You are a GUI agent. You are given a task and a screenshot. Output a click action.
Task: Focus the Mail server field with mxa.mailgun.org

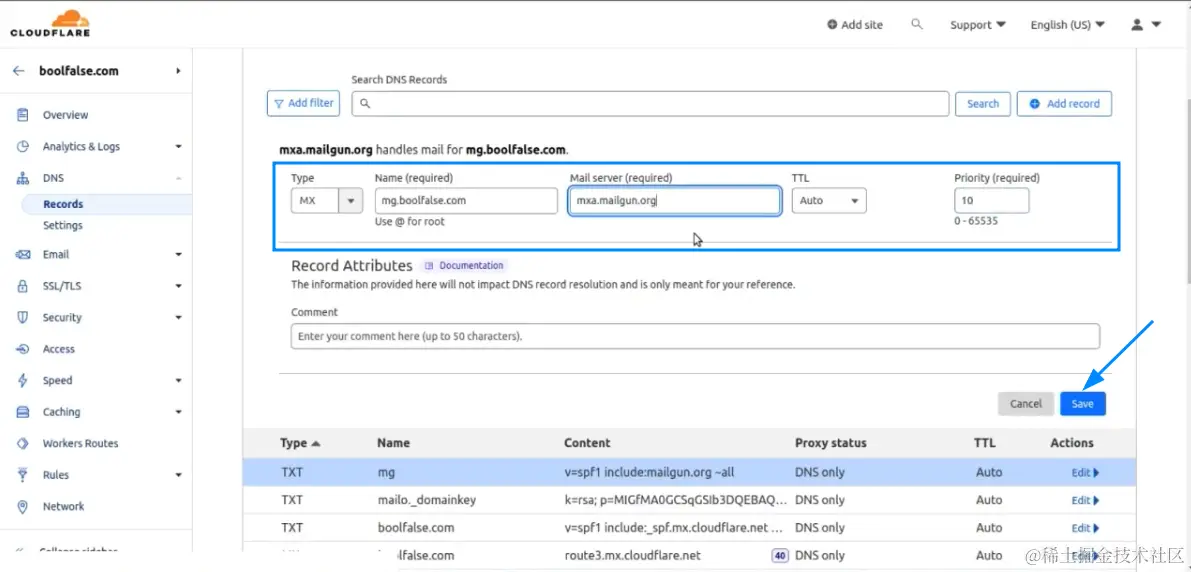pos(674,201)
